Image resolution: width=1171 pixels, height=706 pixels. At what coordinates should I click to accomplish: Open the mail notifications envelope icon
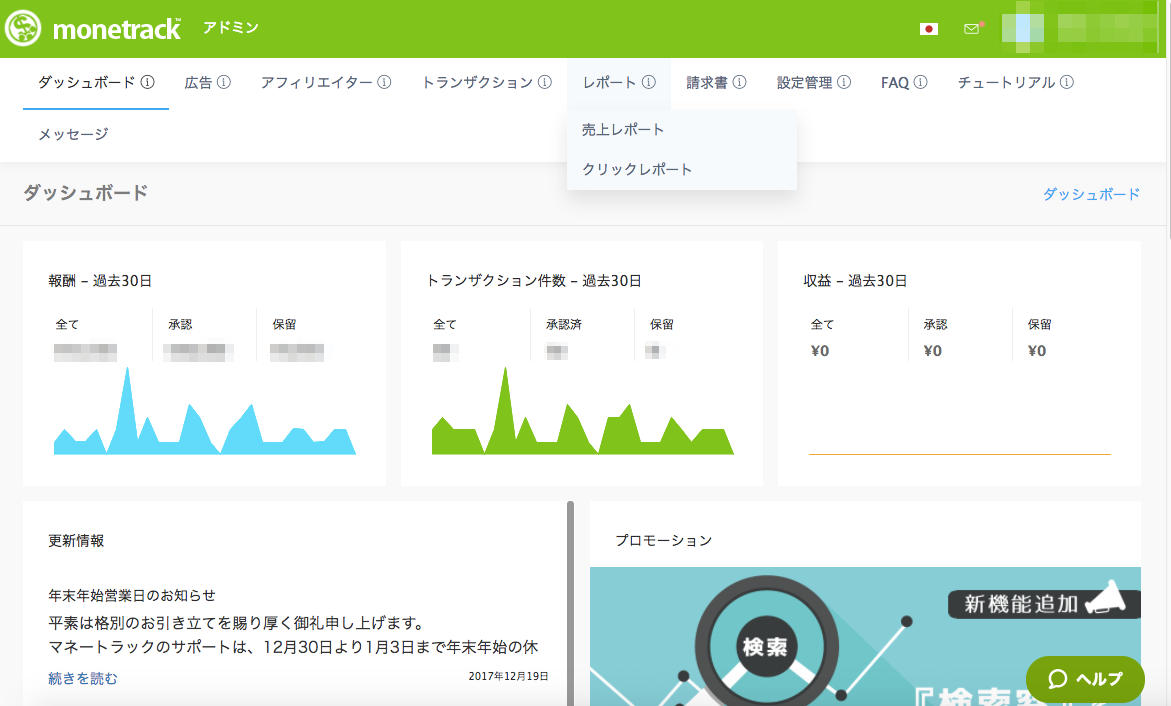click(x=971, y=29)
